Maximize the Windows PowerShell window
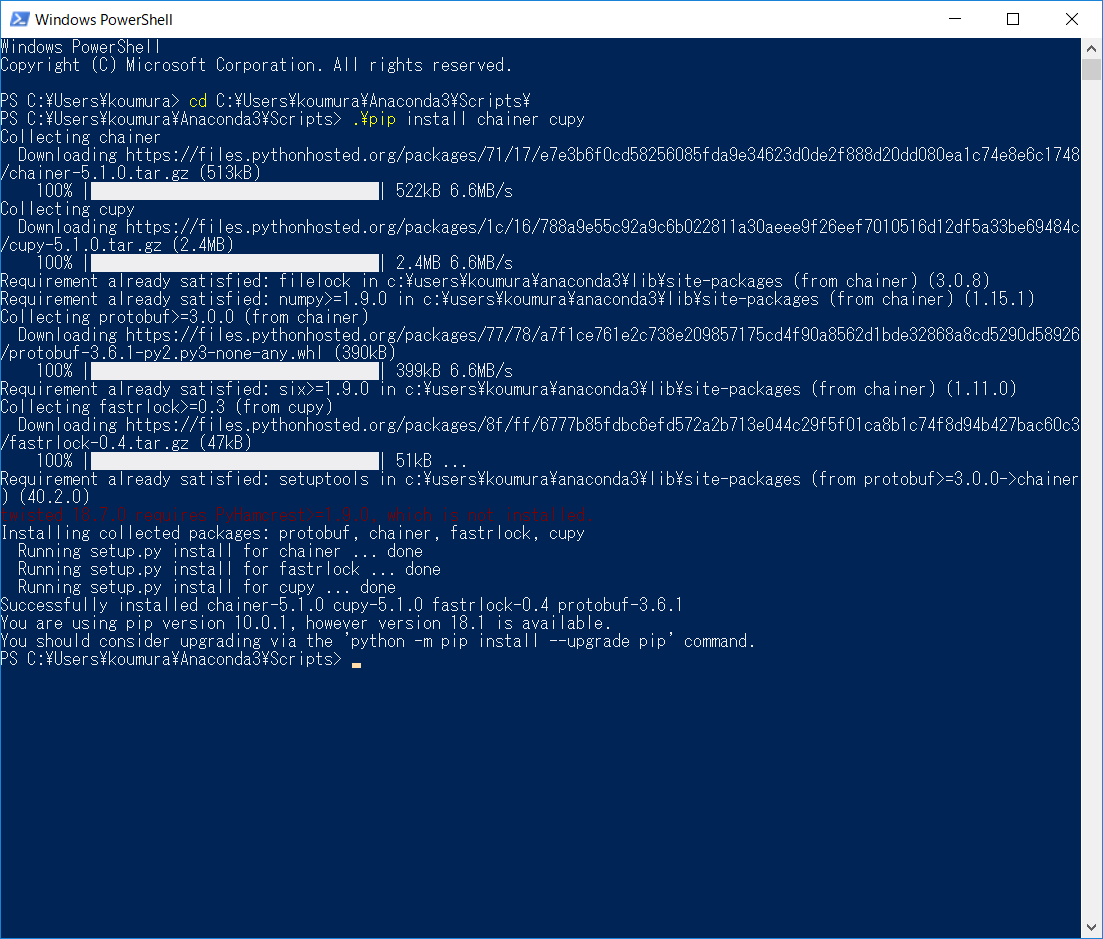 pyautogui.click(x=1013, y=19)
